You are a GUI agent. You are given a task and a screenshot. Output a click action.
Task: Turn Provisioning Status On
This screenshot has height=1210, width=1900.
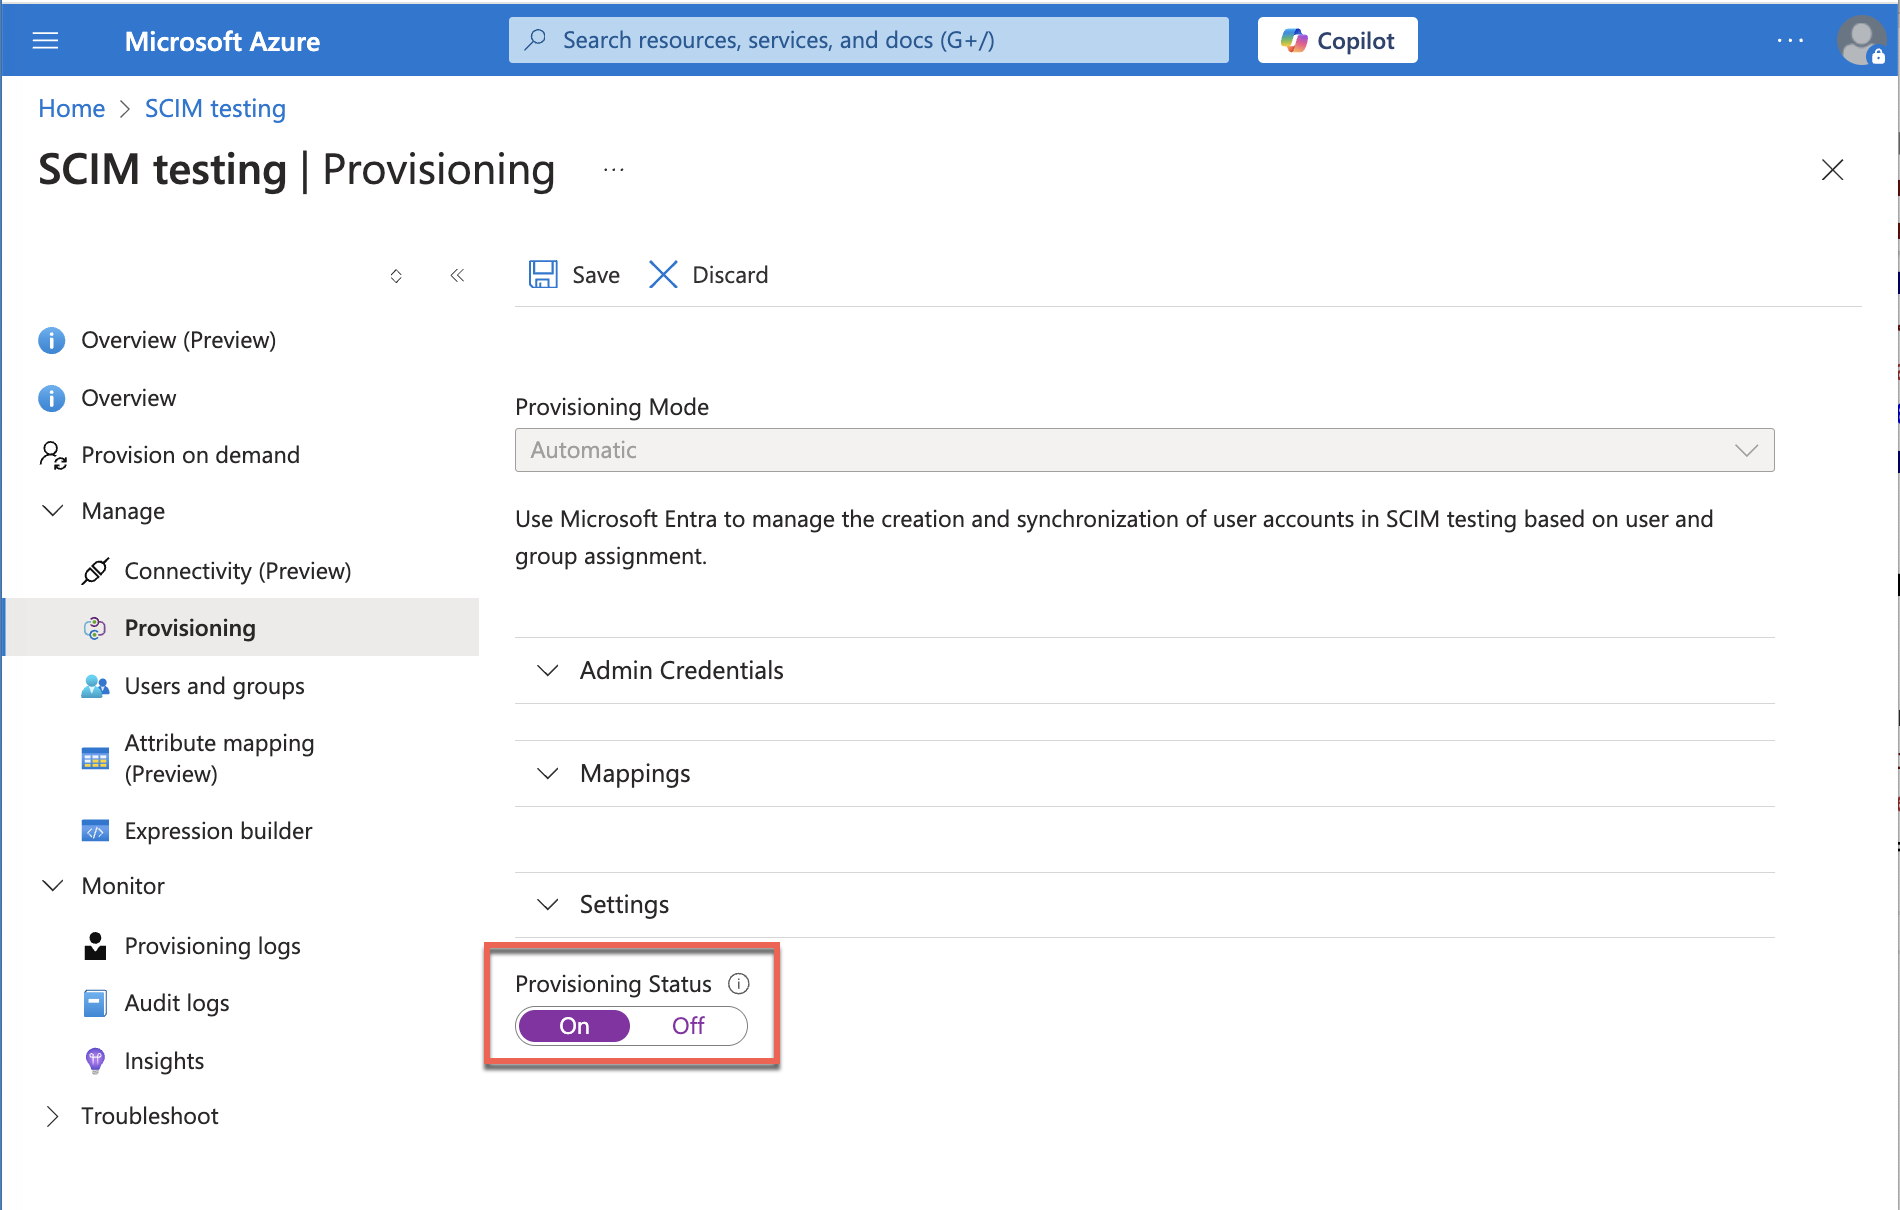(574, 1026)
